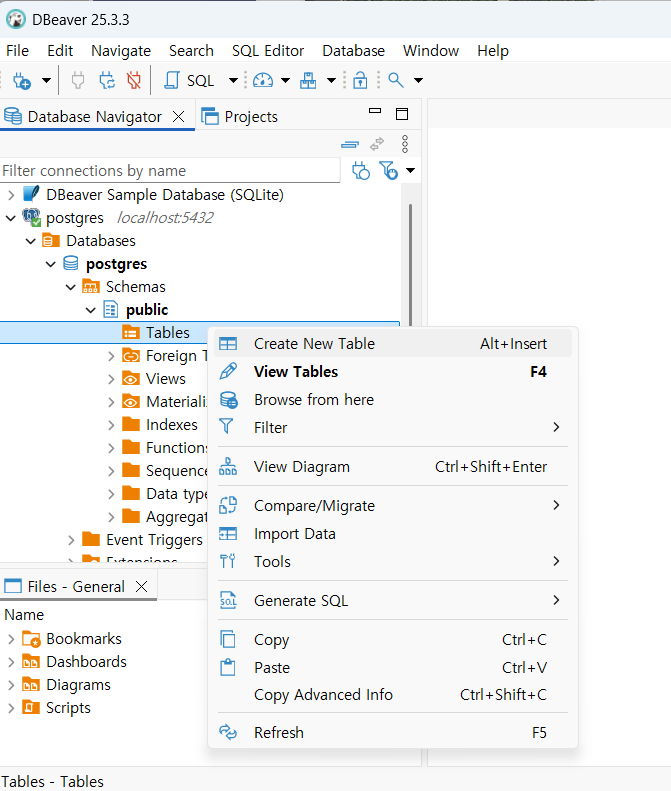This screenshot has height=791, width=671.
Task: Open the File menu
Action: pos(17,51)
